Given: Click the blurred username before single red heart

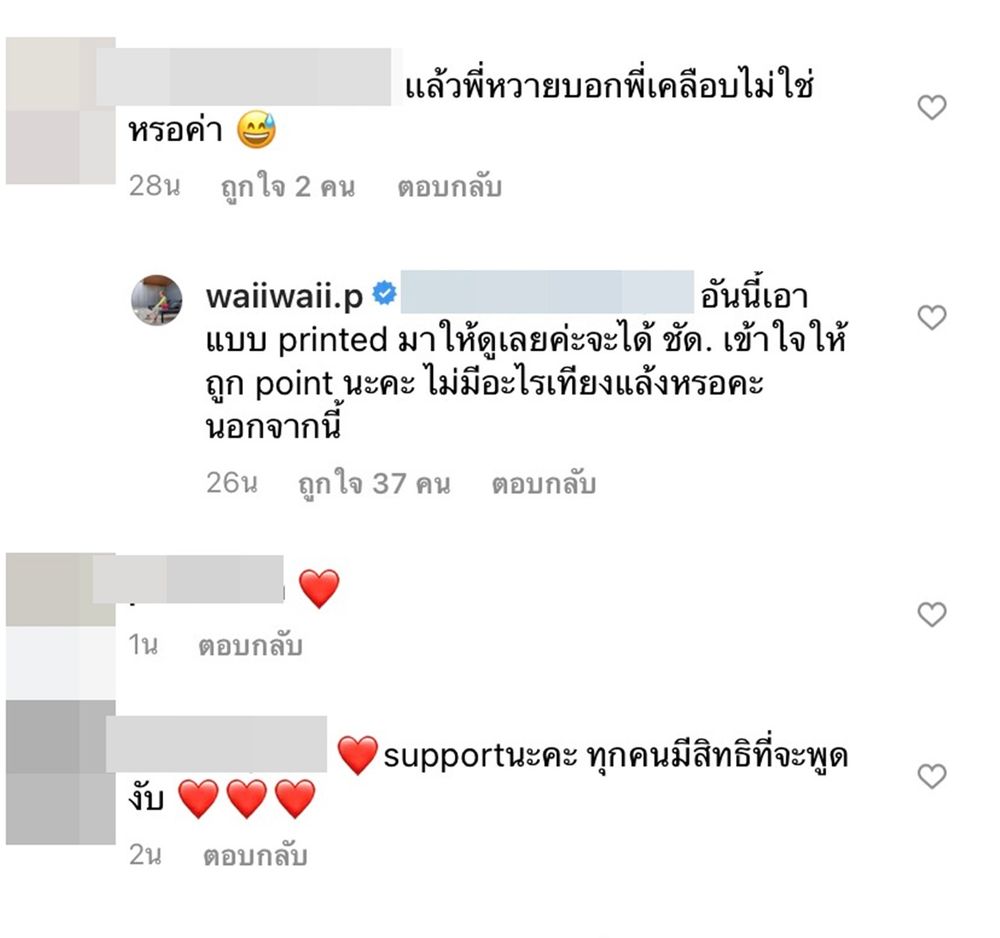Looking at the screenshot, I should [x=188, y=579].
